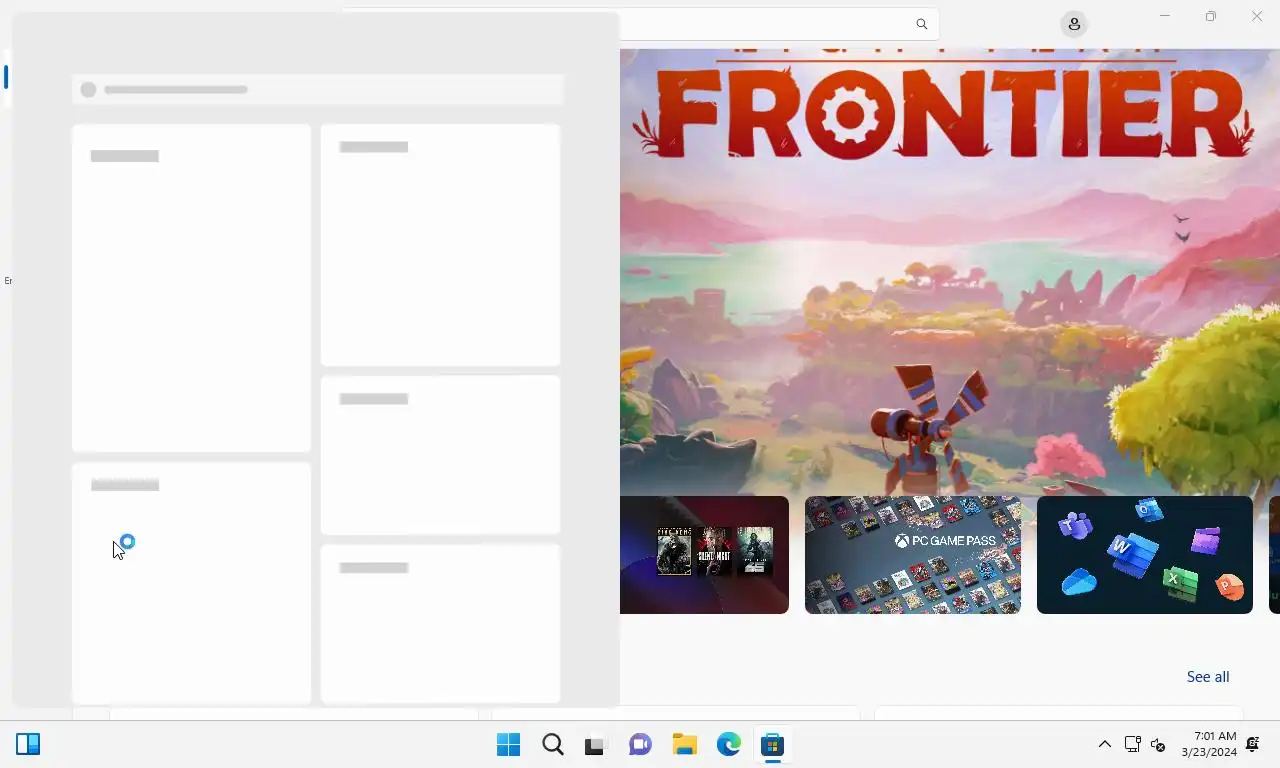Open the clock showing 7:01 AM
The width and height of the screenshot is (1280, 768).
click(x=1208, y=744)
